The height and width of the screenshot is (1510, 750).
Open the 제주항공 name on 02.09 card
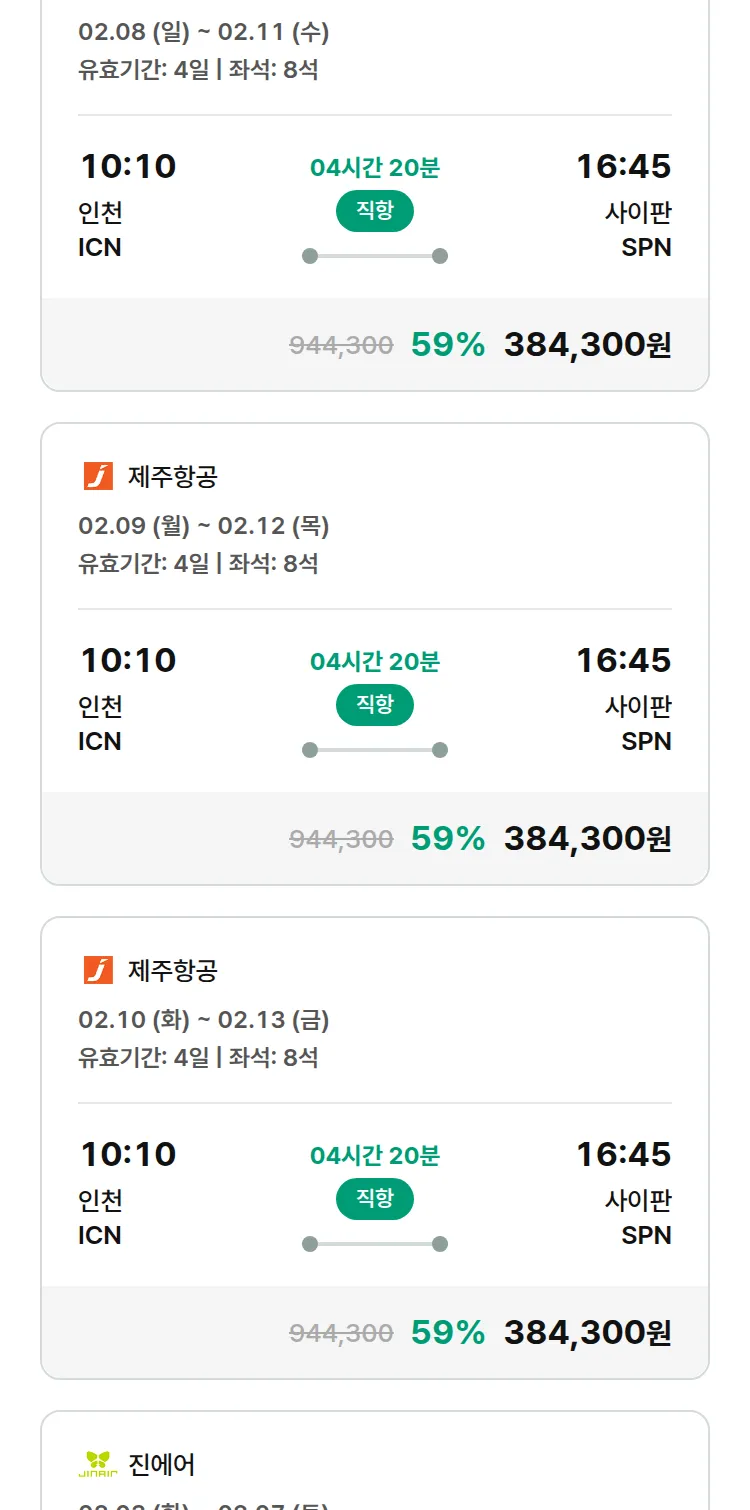(173, 477)
